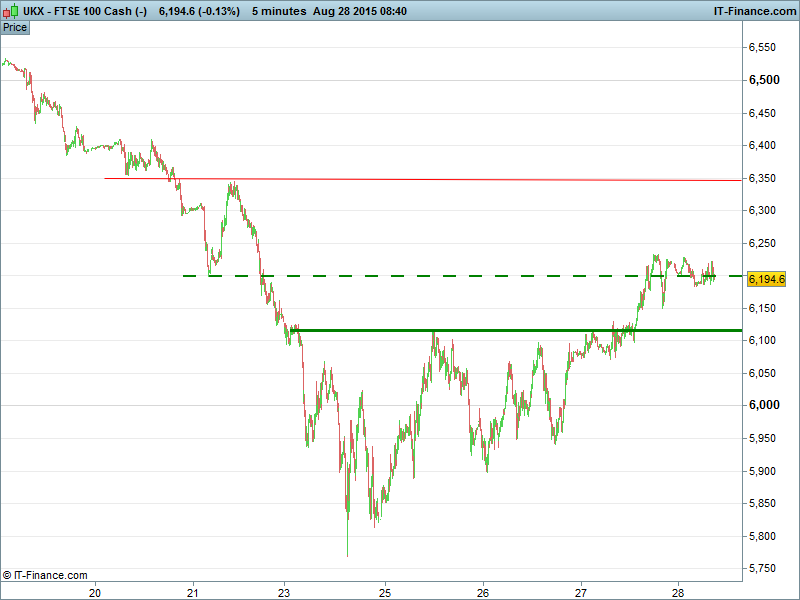The height and width of the screenshot is (600, 800).
Task: Select the dashed green horizontal line
Action: tap(450, 276)
